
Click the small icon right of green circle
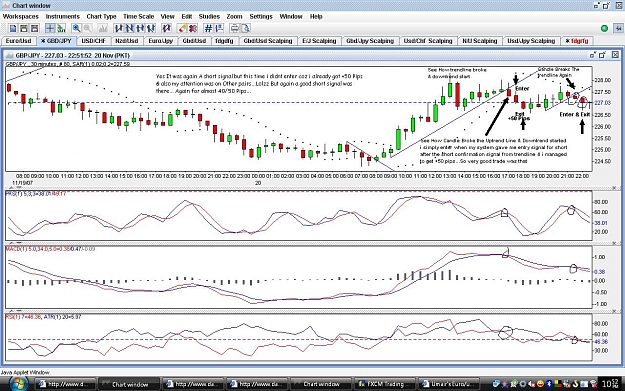click(x=618, y=28)
